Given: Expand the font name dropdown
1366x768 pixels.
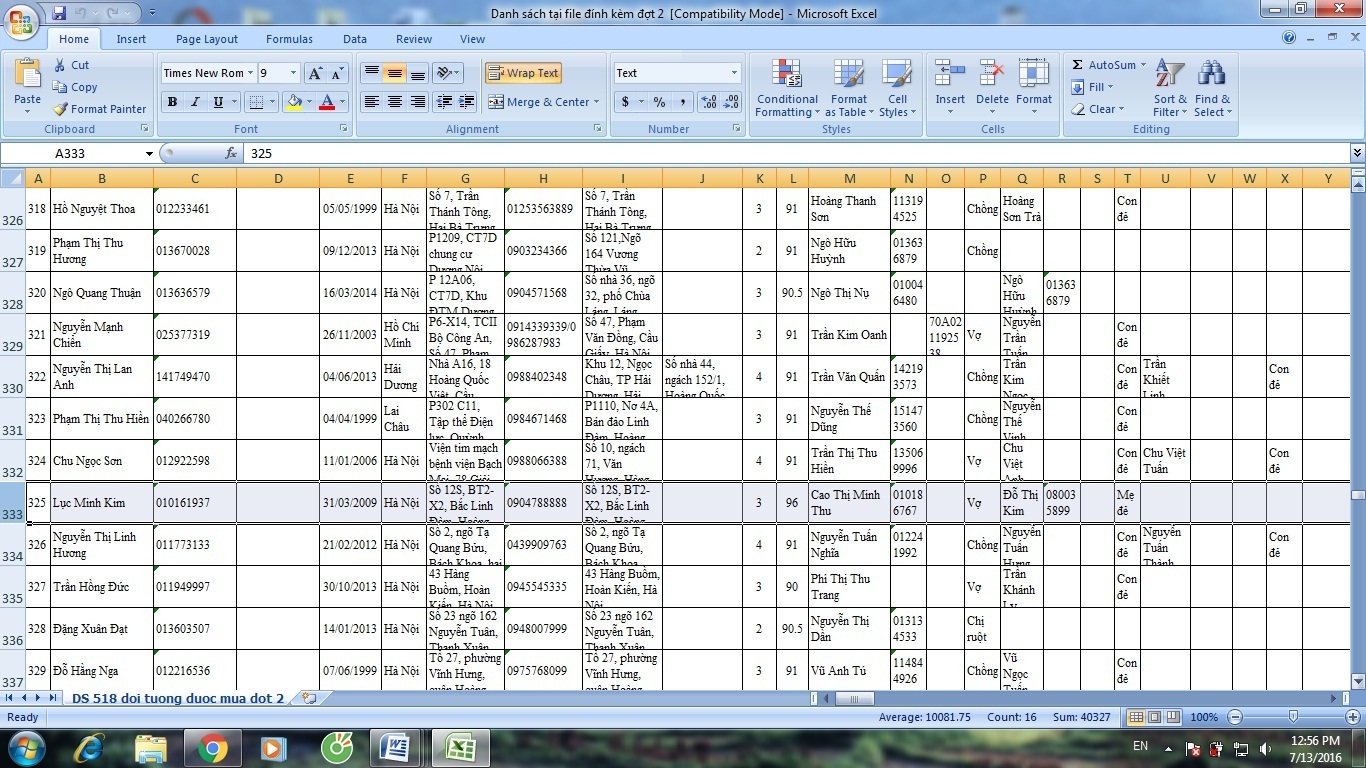Looking at the screenshot, I should coord(250,73).
